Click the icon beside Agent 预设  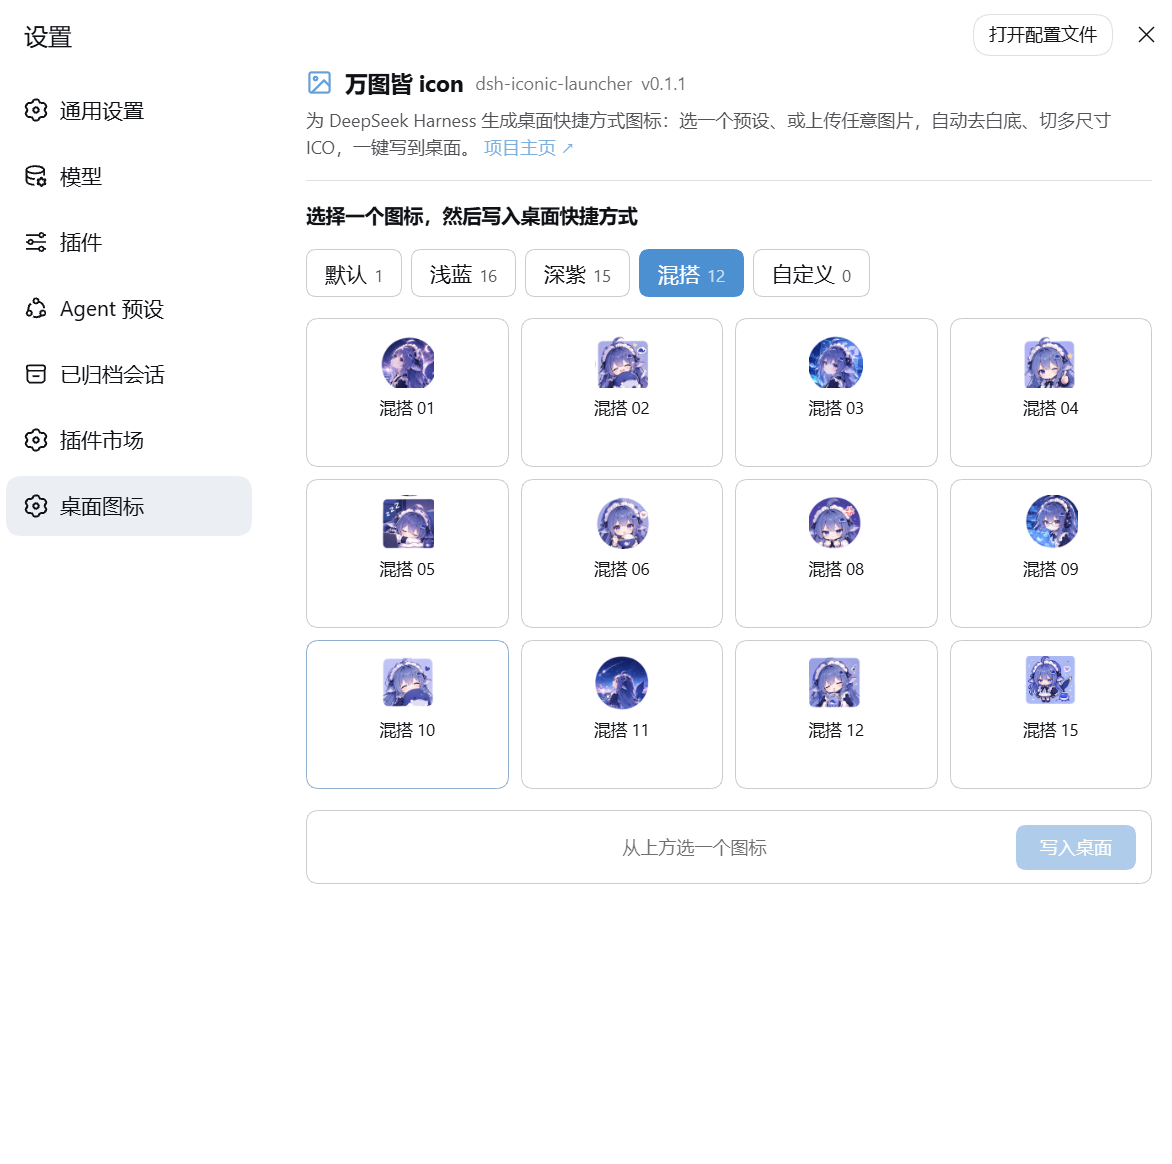[36, 308]
